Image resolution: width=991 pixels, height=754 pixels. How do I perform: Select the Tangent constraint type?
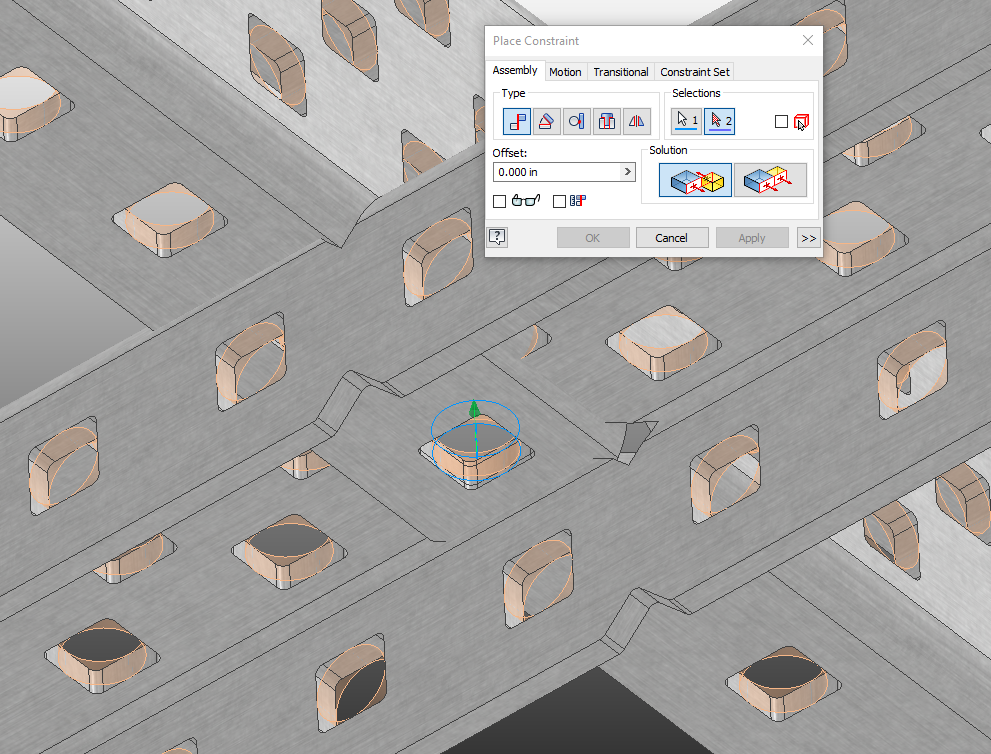576,121
